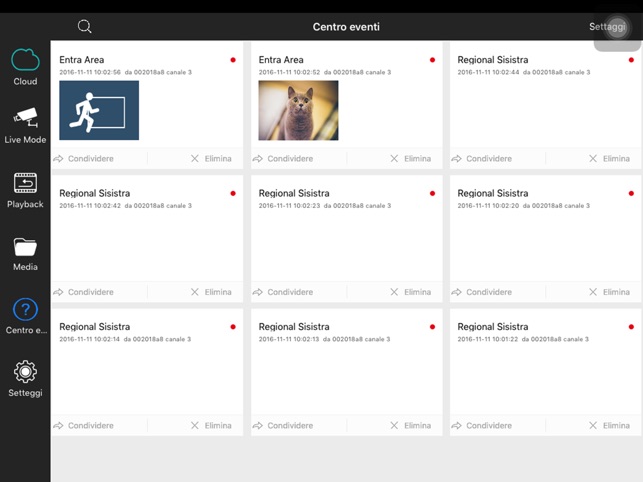
Task: Click Elimina on the 10:02:14 event
Action: [x=211, y=425]
